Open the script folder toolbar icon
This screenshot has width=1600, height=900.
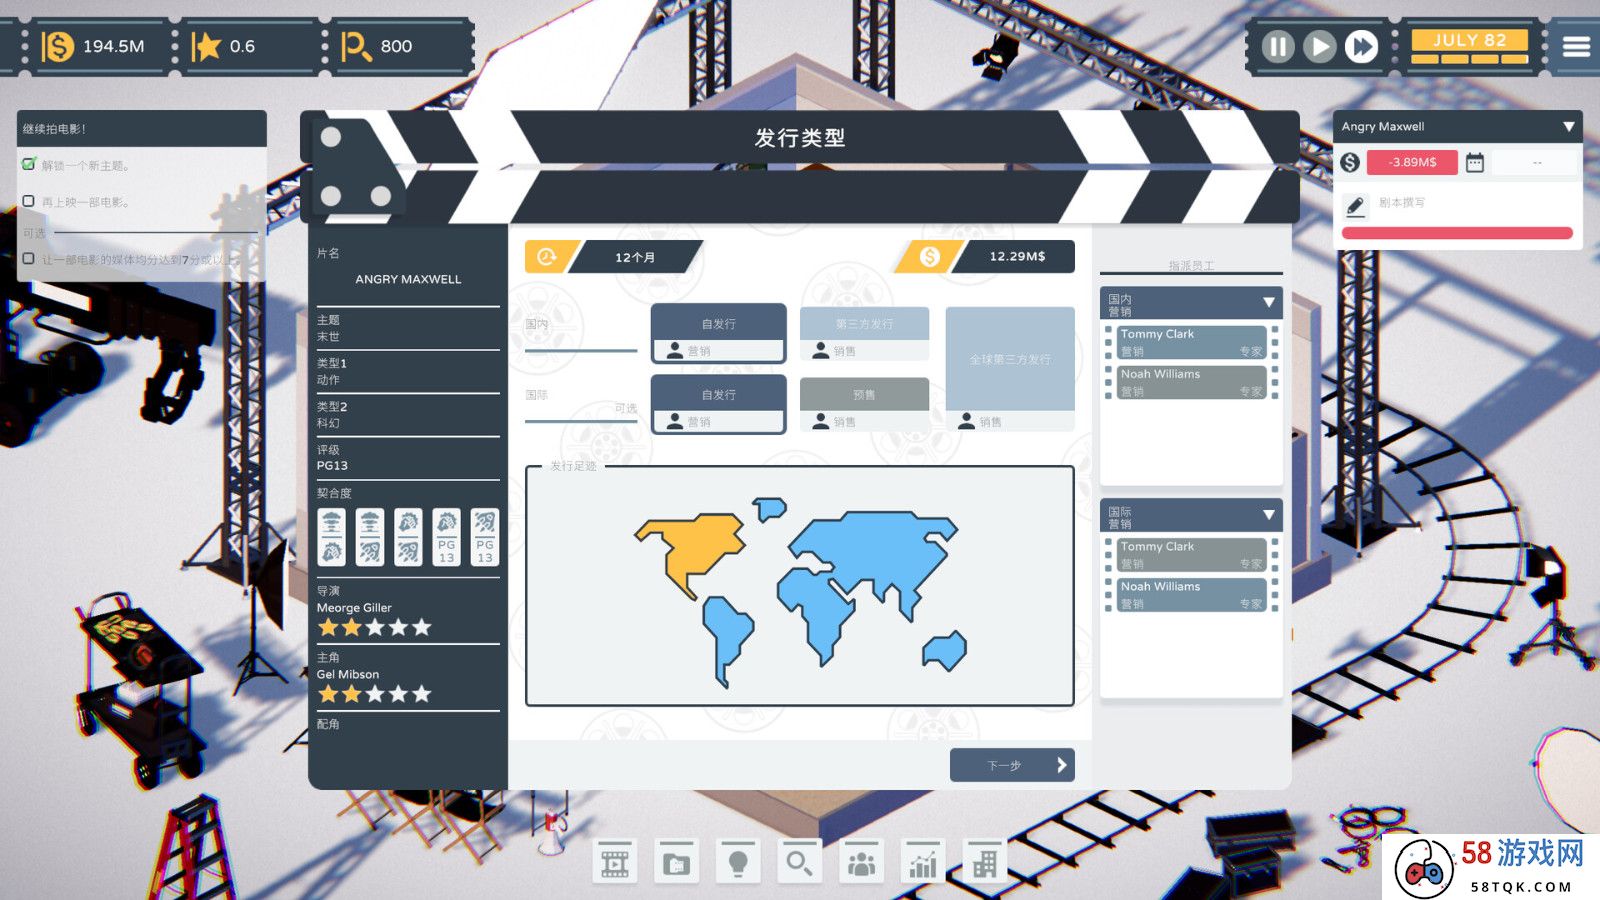click(x=677, y=862)
